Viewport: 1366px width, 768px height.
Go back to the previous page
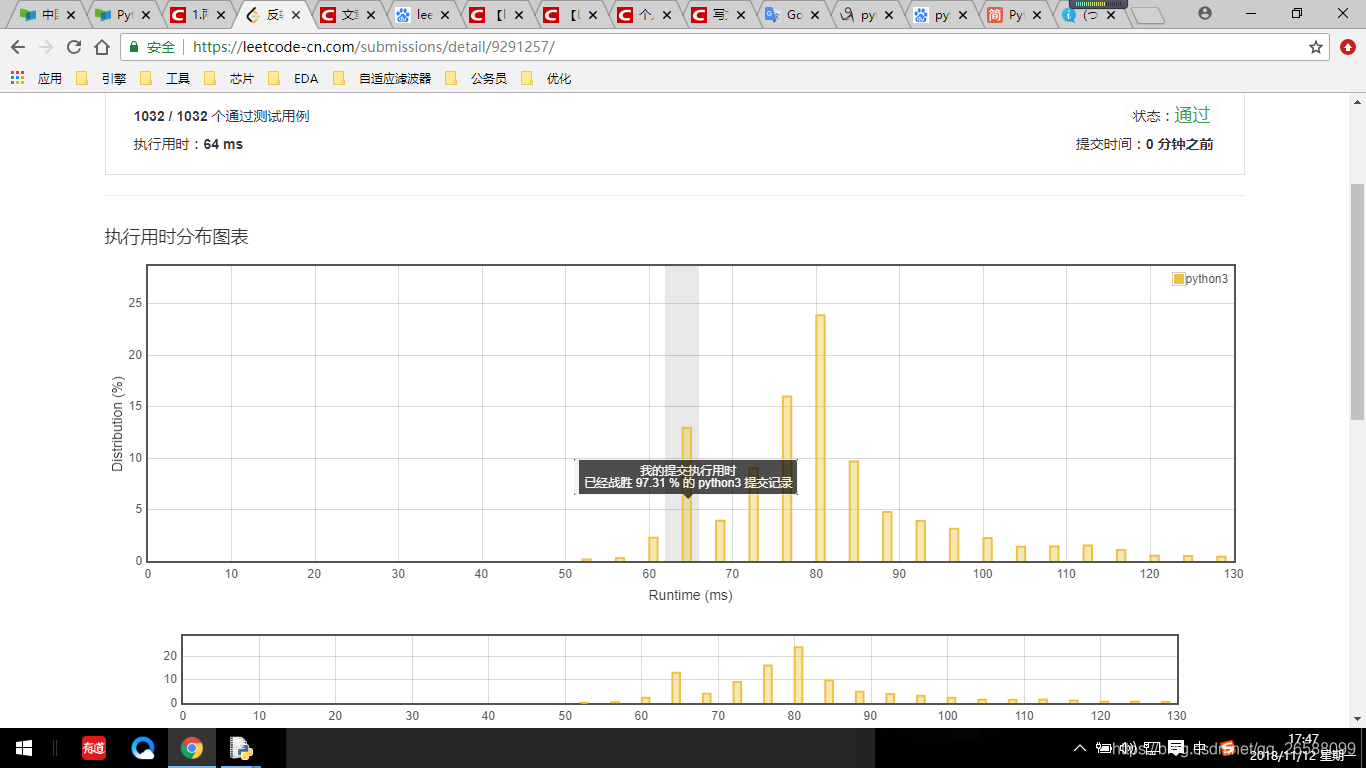point(18,47)
